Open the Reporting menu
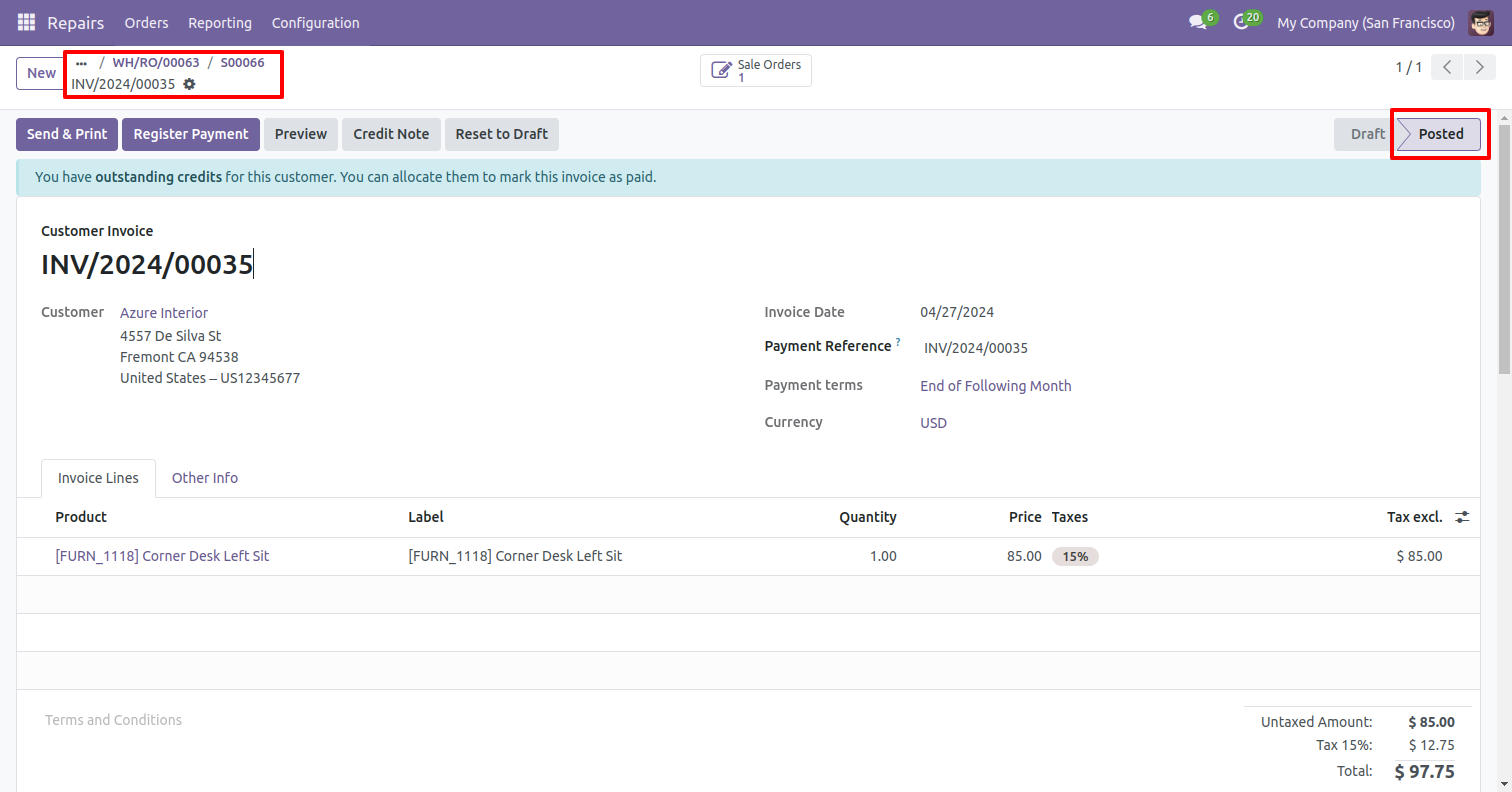The image size is (1512, 792). click(x=220, y=22)
